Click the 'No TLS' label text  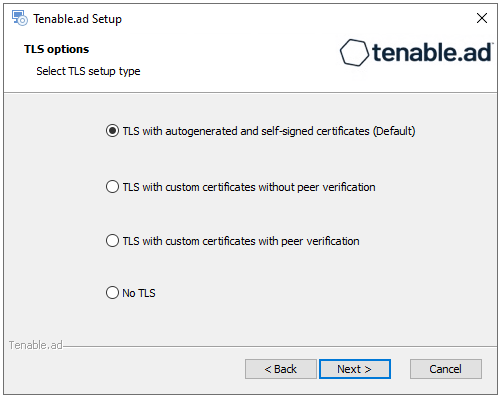[139, 293]
